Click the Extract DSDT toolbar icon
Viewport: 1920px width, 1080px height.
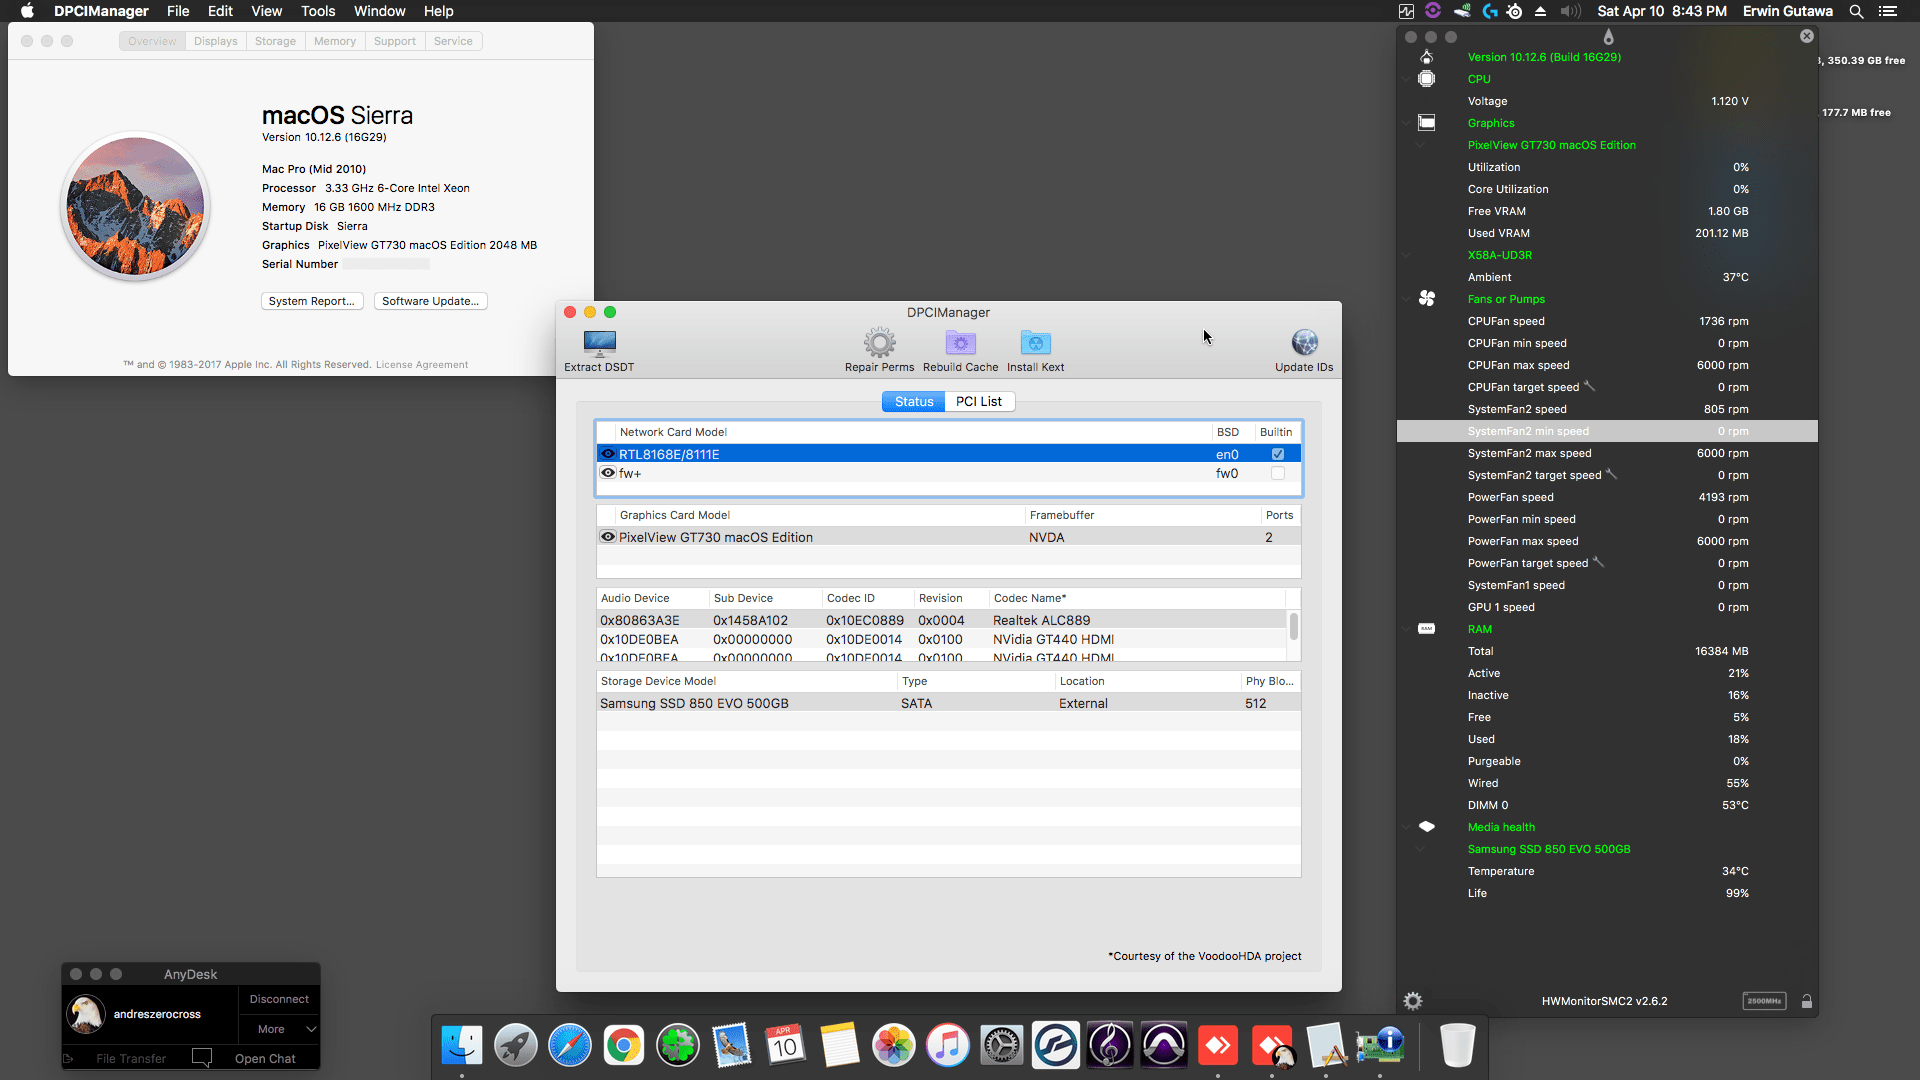tap(599, 343)
